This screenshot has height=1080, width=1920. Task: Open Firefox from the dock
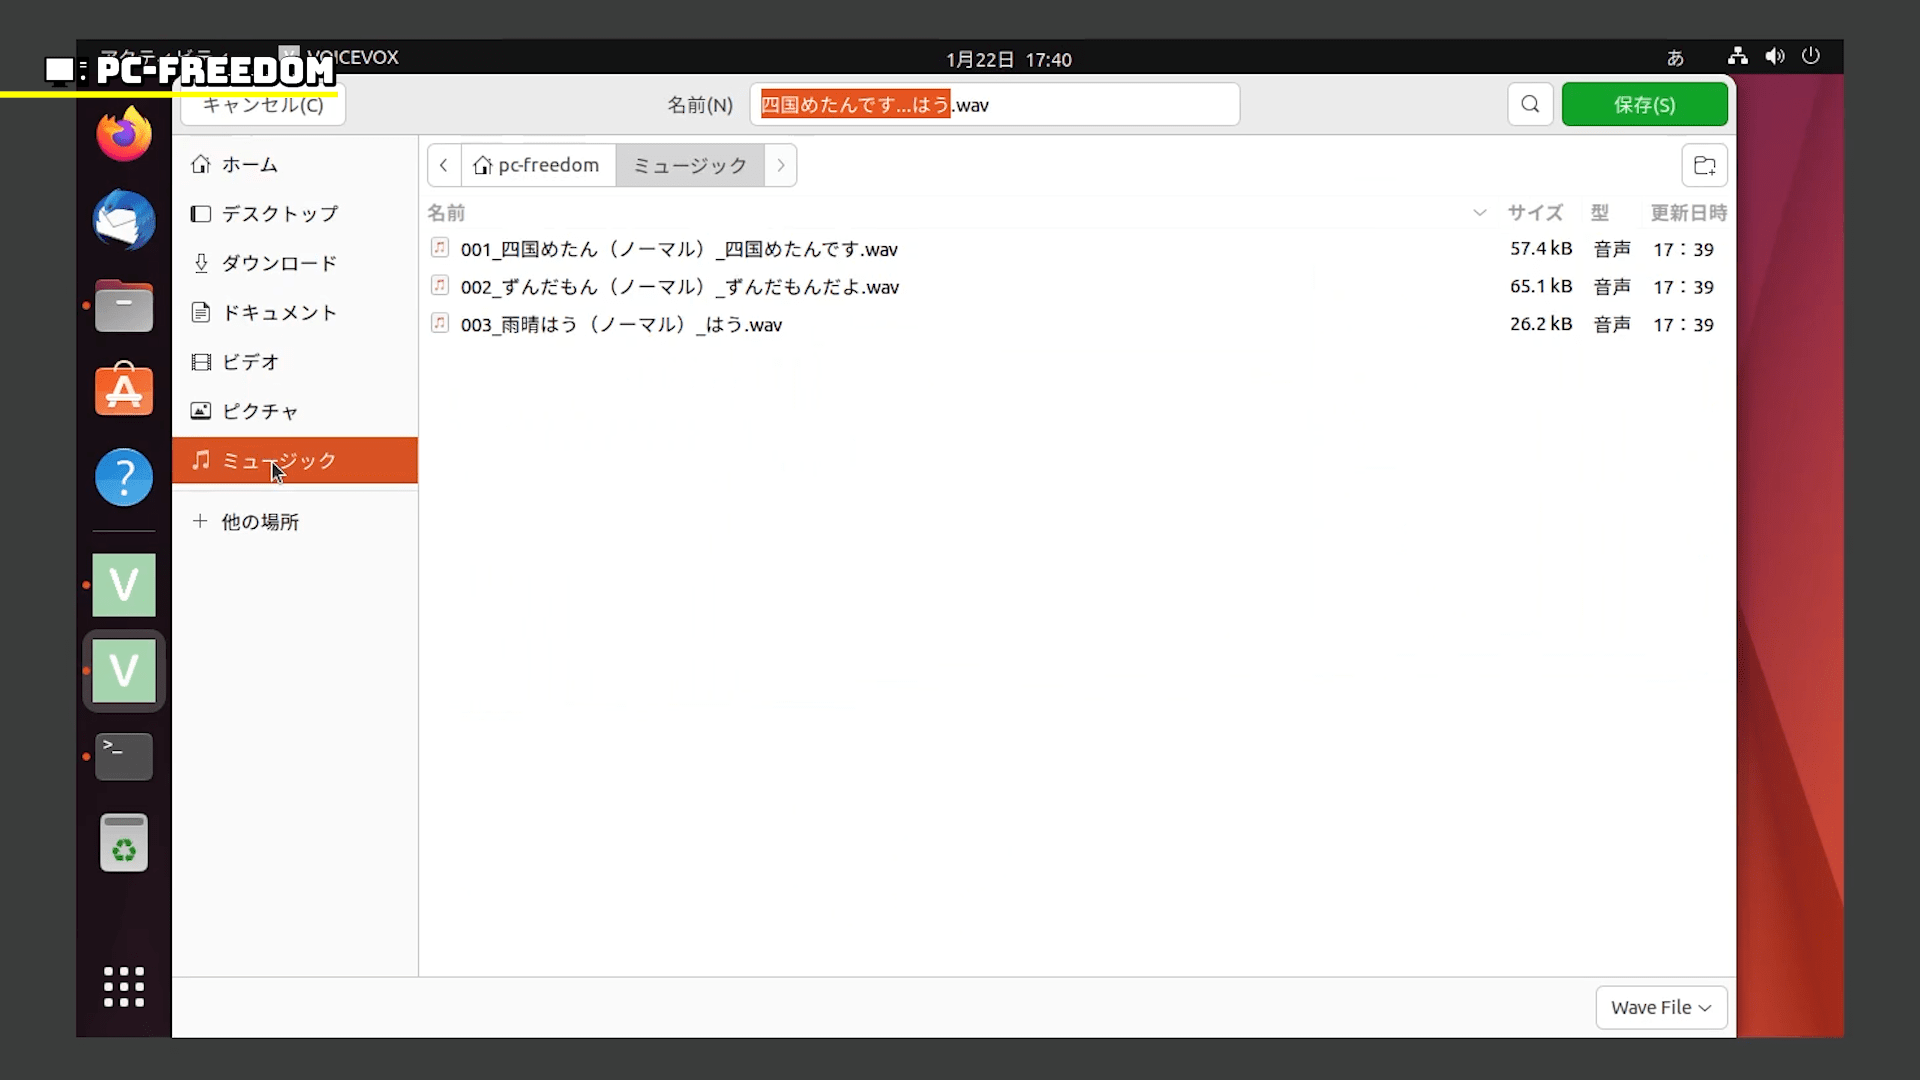click(124, 134)
